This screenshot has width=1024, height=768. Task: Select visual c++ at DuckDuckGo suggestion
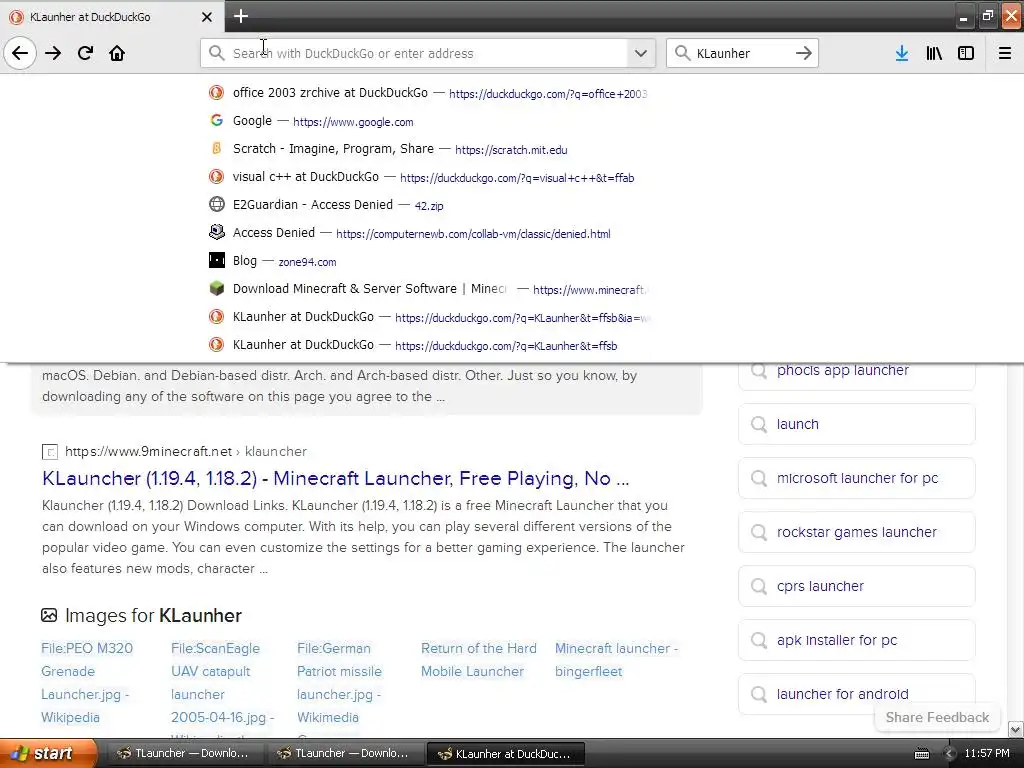click(x=428, y=177)
